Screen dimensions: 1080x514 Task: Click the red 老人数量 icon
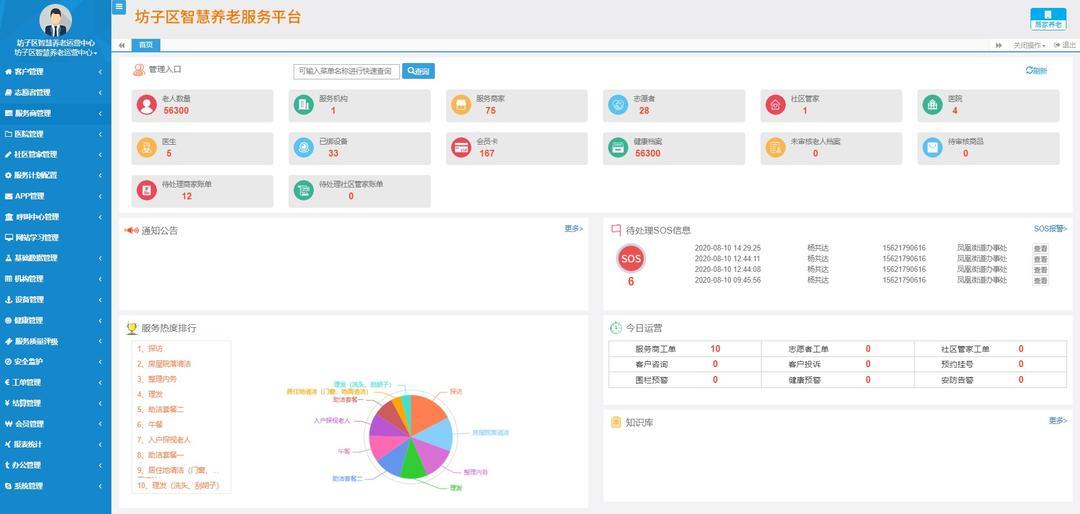[x=146, y=105]
